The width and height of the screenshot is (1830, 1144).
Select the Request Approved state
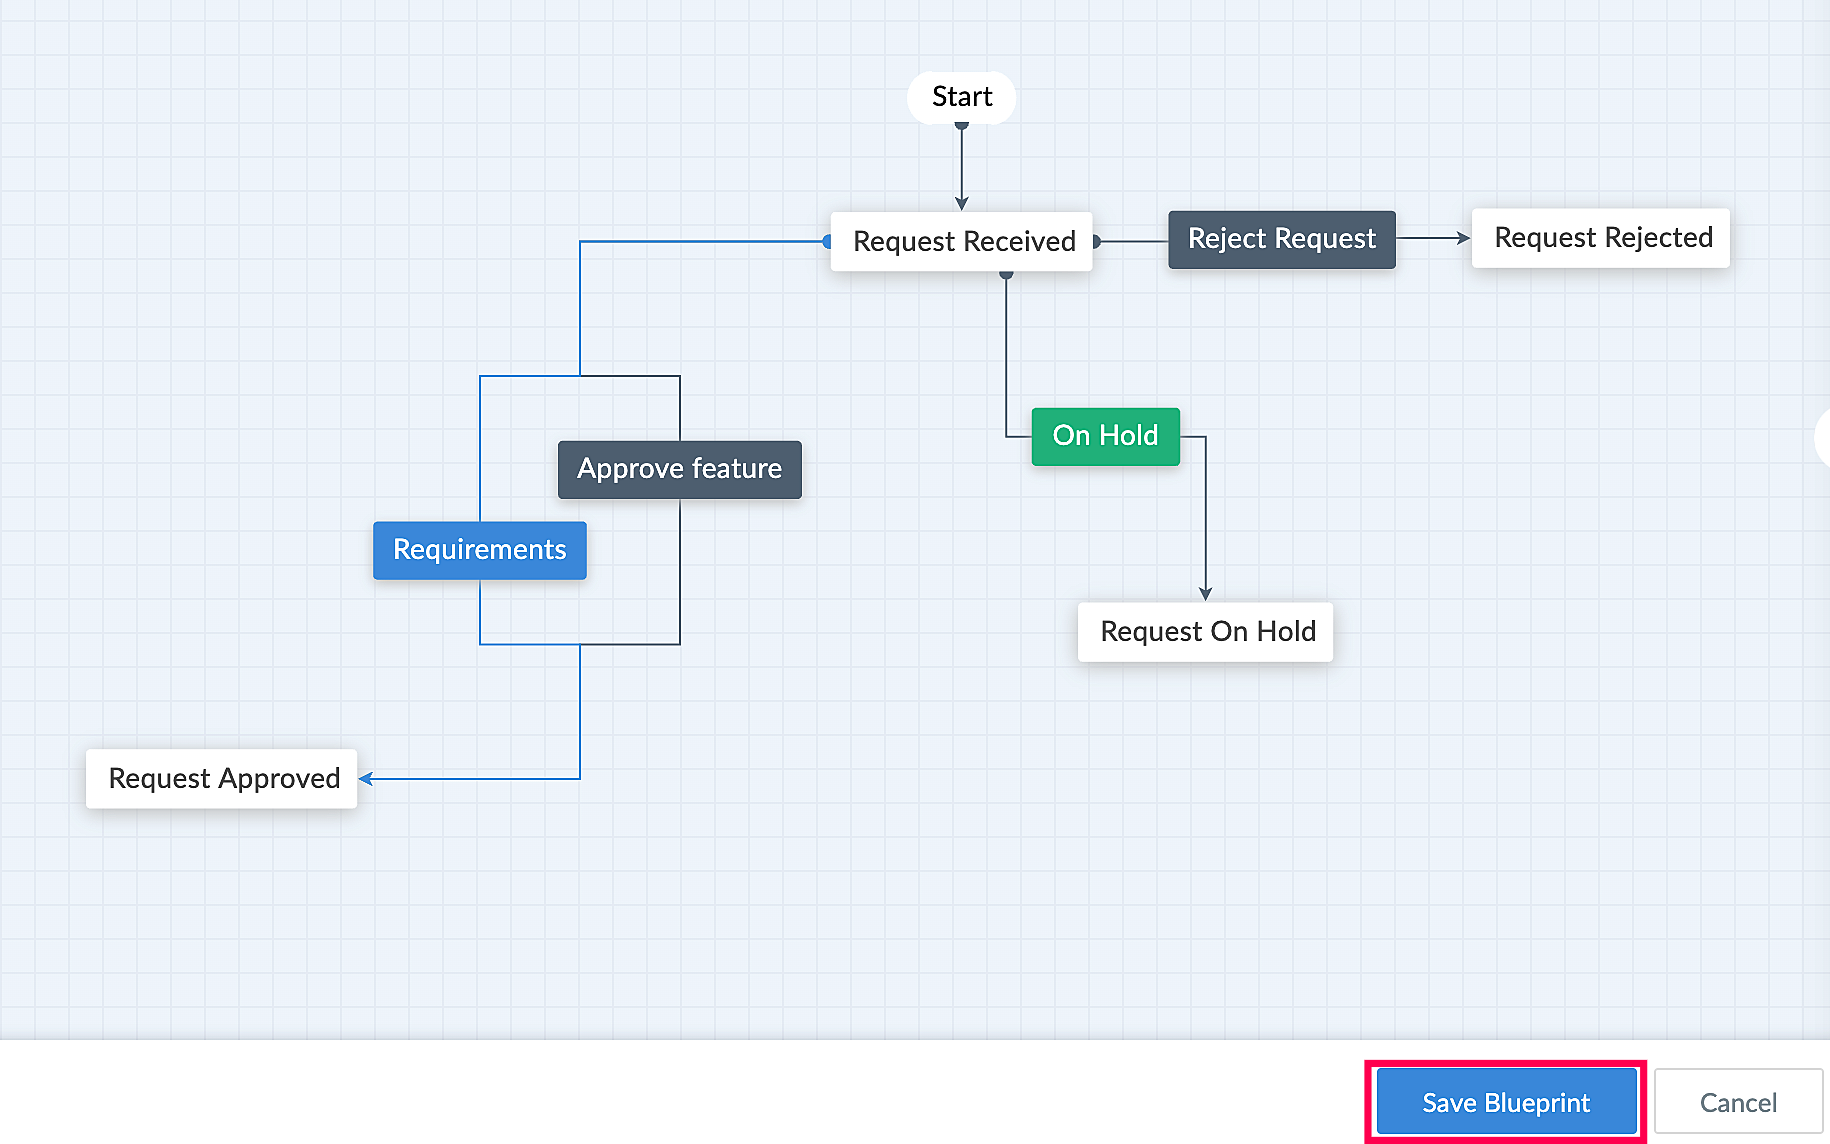click(222, 779)
